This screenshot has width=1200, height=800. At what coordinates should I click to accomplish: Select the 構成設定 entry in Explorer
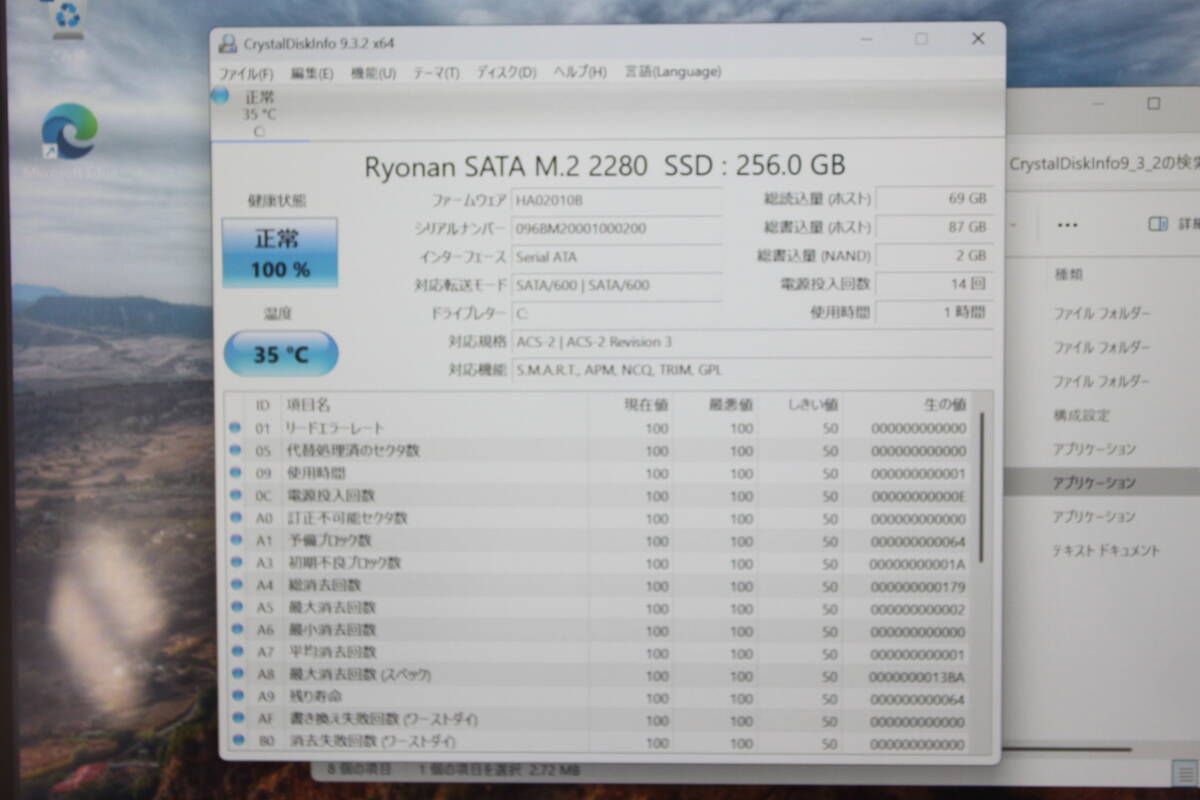(x=1081, y=415)
